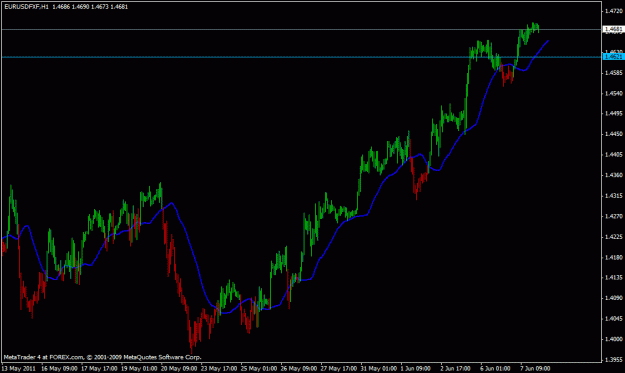Click the 27 May 17:00 time label
Viewport: 625px width, 373px height.
(338, 369)
